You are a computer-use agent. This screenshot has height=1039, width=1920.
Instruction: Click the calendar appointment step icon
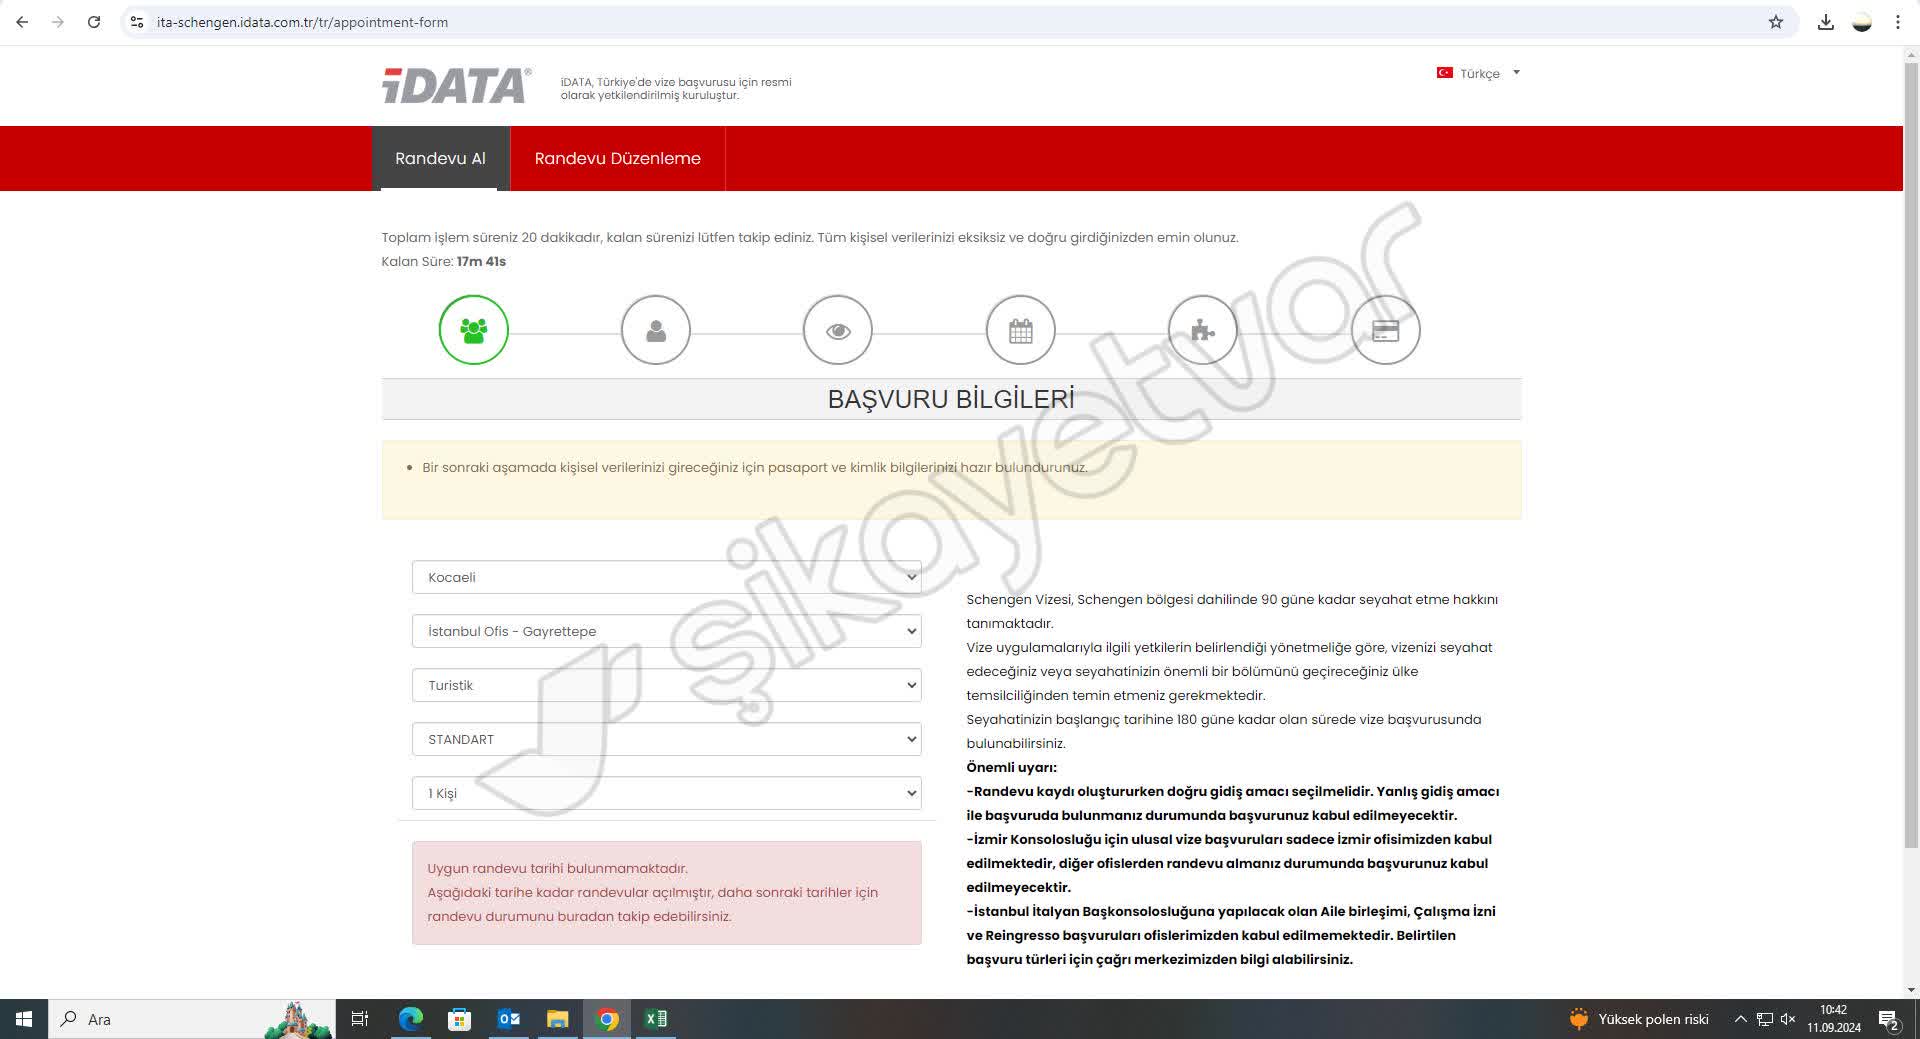click(1020, 329)
